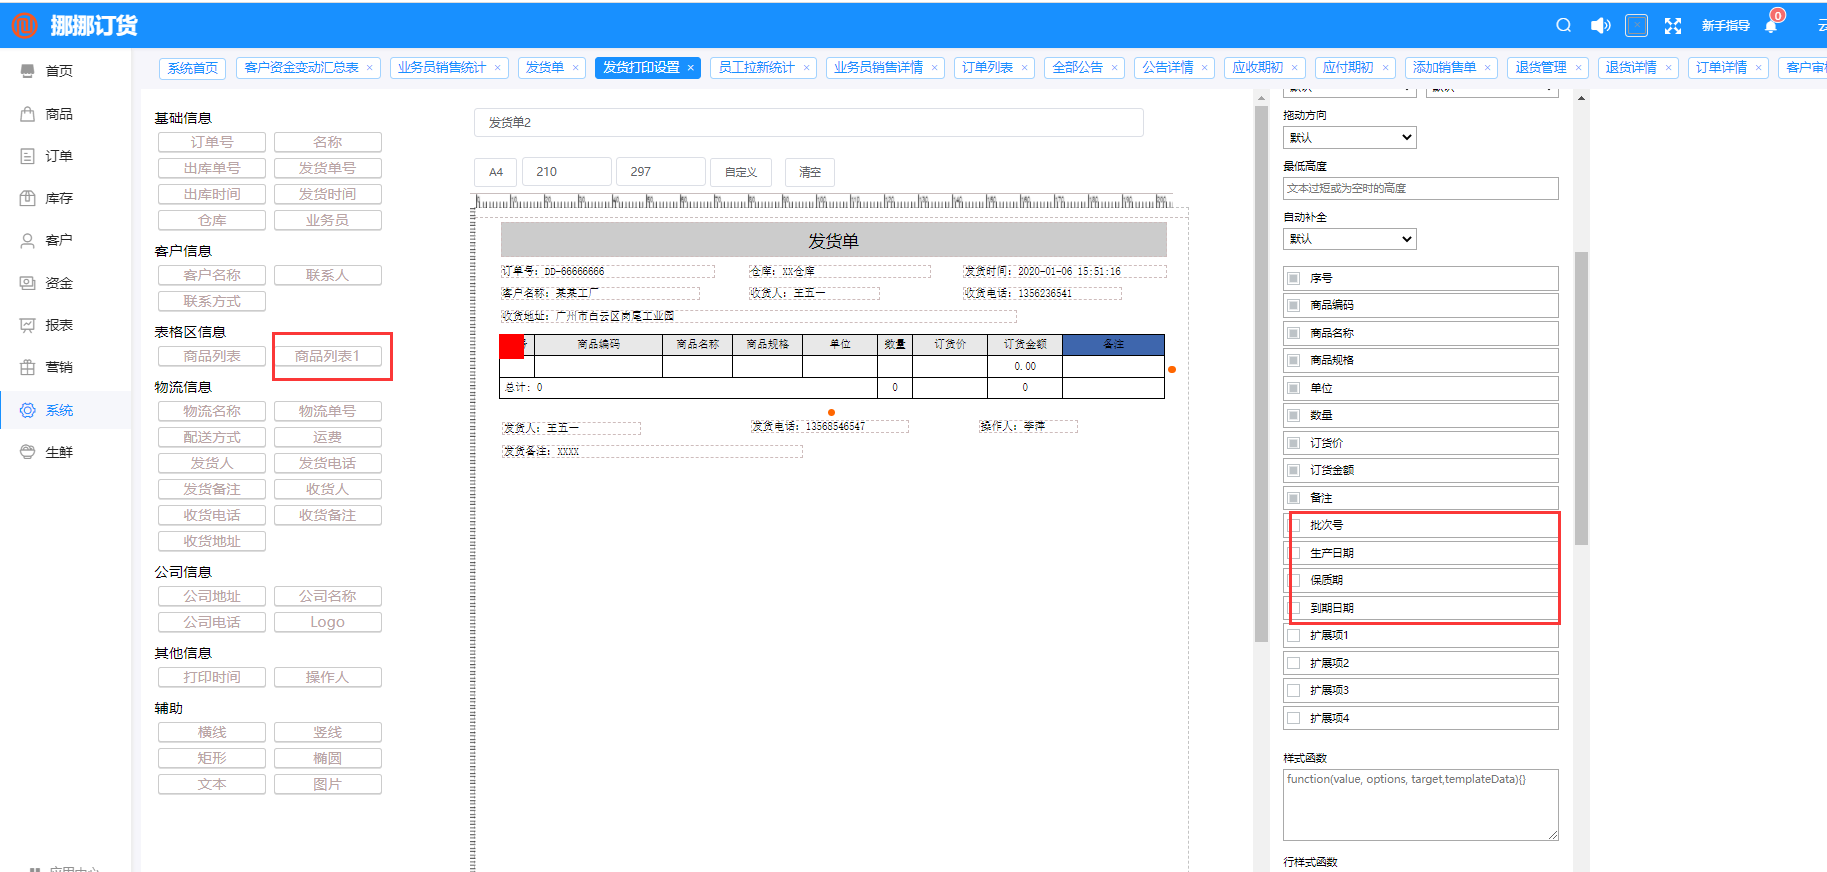Image resolution: width=1827 pixels, height=872 pixels.
Task: Open 报表 from the sidebar
Action: 58,325
